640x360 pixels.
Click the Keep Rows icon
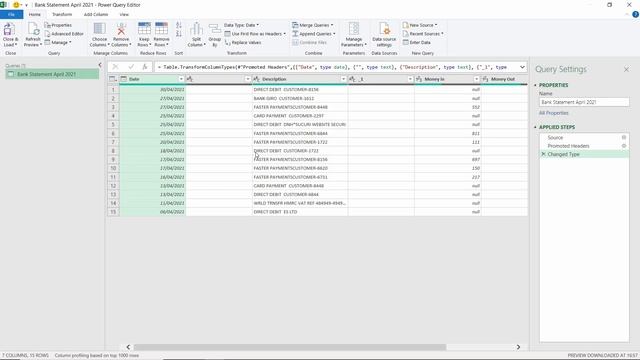point(144,29)
